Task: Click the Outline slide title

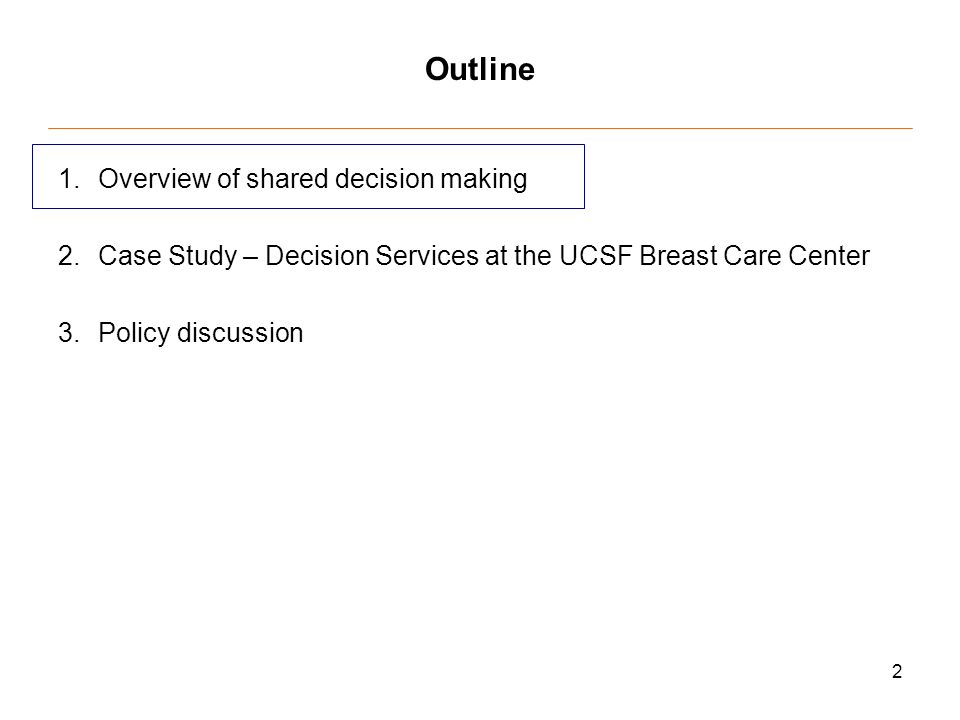Action: tap(480, 69)
